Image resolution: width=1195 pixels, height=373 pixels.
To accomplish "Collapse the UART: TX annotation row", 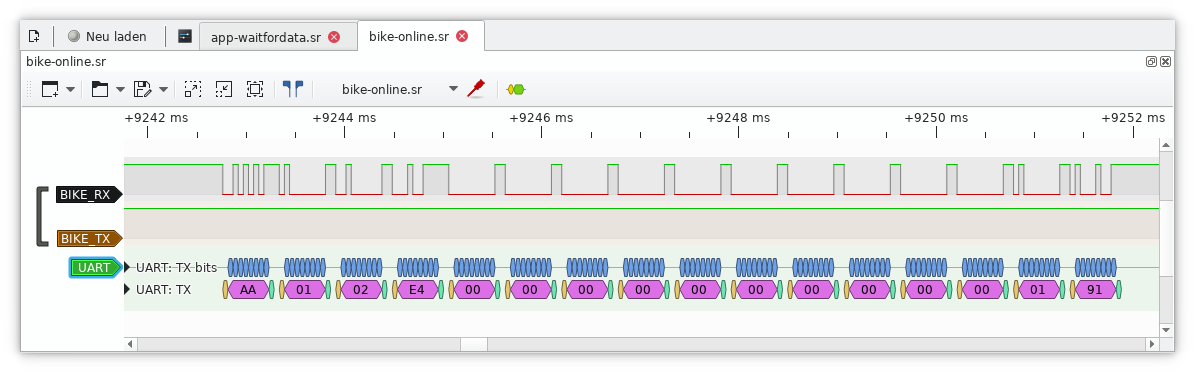I will [x=127, y=290].
